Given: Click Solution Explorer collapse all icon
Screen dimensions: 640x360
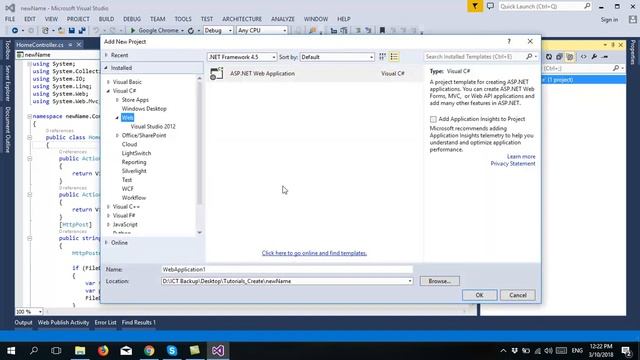Looking at the screenshot, I should [x=560, y=57].
